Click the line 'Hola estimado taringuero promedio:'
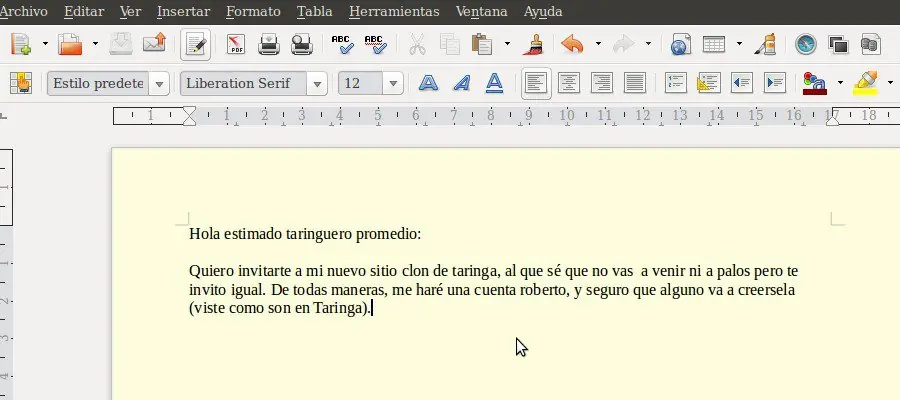This screenshot has width=900, height=400. pyautogui.click(x=305, y=234)
